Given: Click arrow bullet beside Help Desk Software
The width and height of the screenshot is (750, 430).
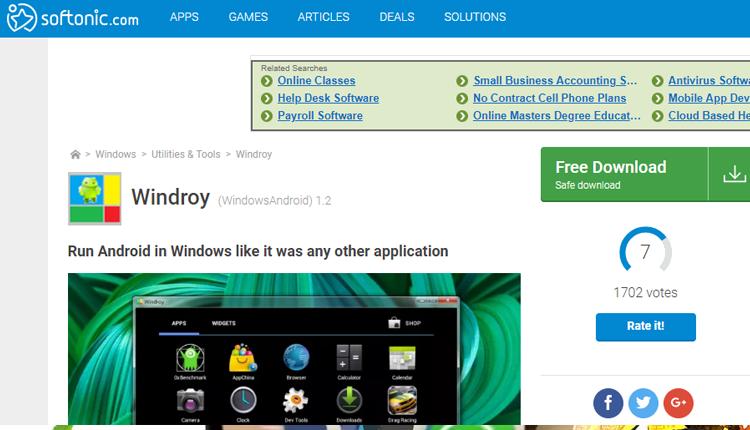Looking at the screenshot, I should click(266, 99).
